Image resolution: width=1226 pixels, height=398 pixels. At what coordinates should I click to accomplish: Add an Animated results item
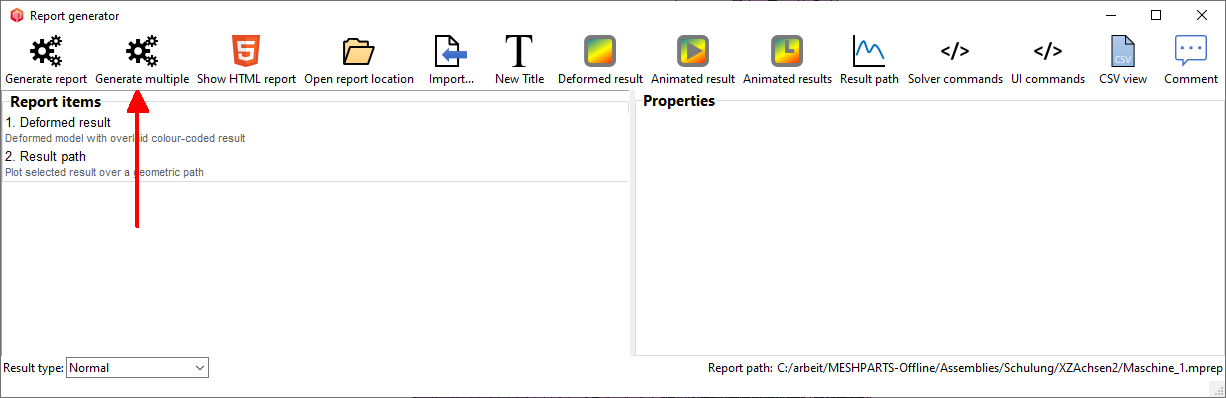point(787,51)
